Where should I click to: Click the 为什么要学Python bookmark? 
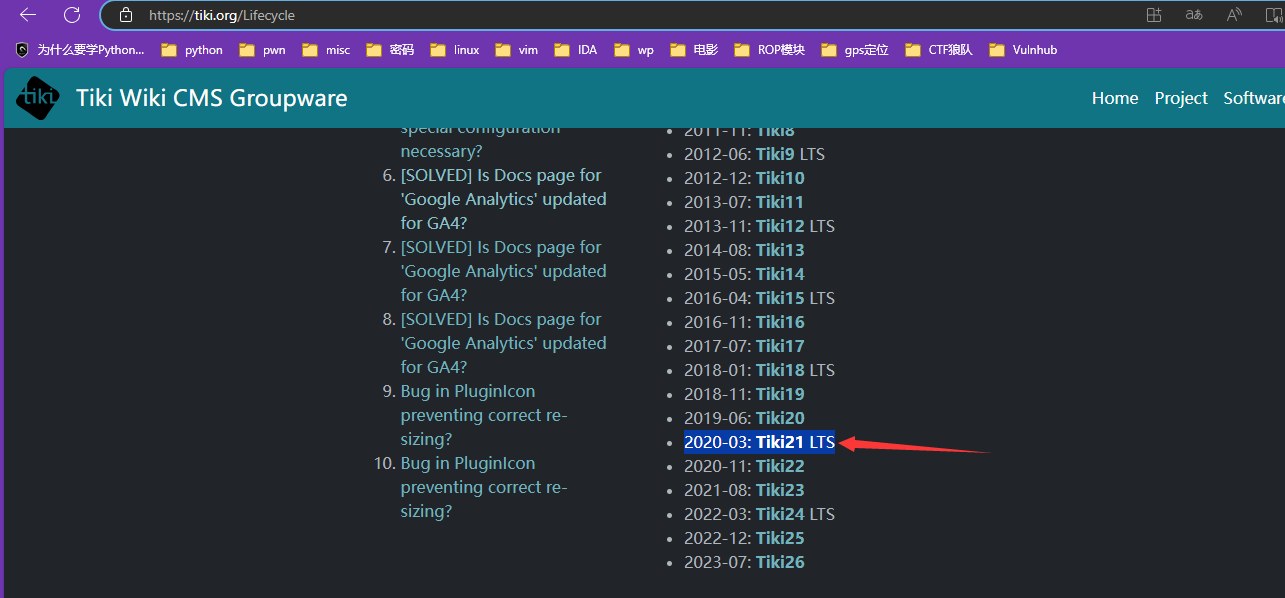(x=80, y=50)
